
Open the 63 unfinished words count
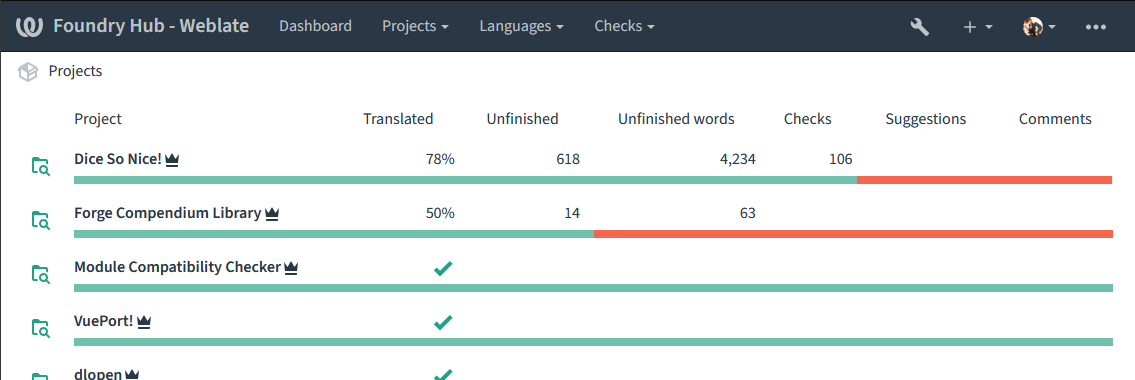pyautogui.click(x=748, y=213)
